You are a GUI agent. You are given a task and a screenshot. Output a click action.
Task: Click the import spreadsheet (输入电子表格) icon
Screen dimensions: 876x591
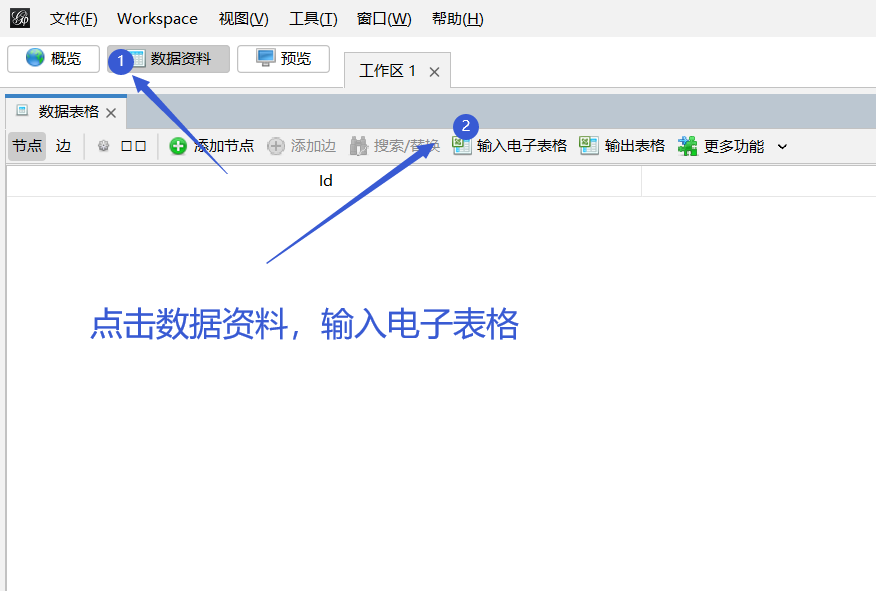(462, 146)
